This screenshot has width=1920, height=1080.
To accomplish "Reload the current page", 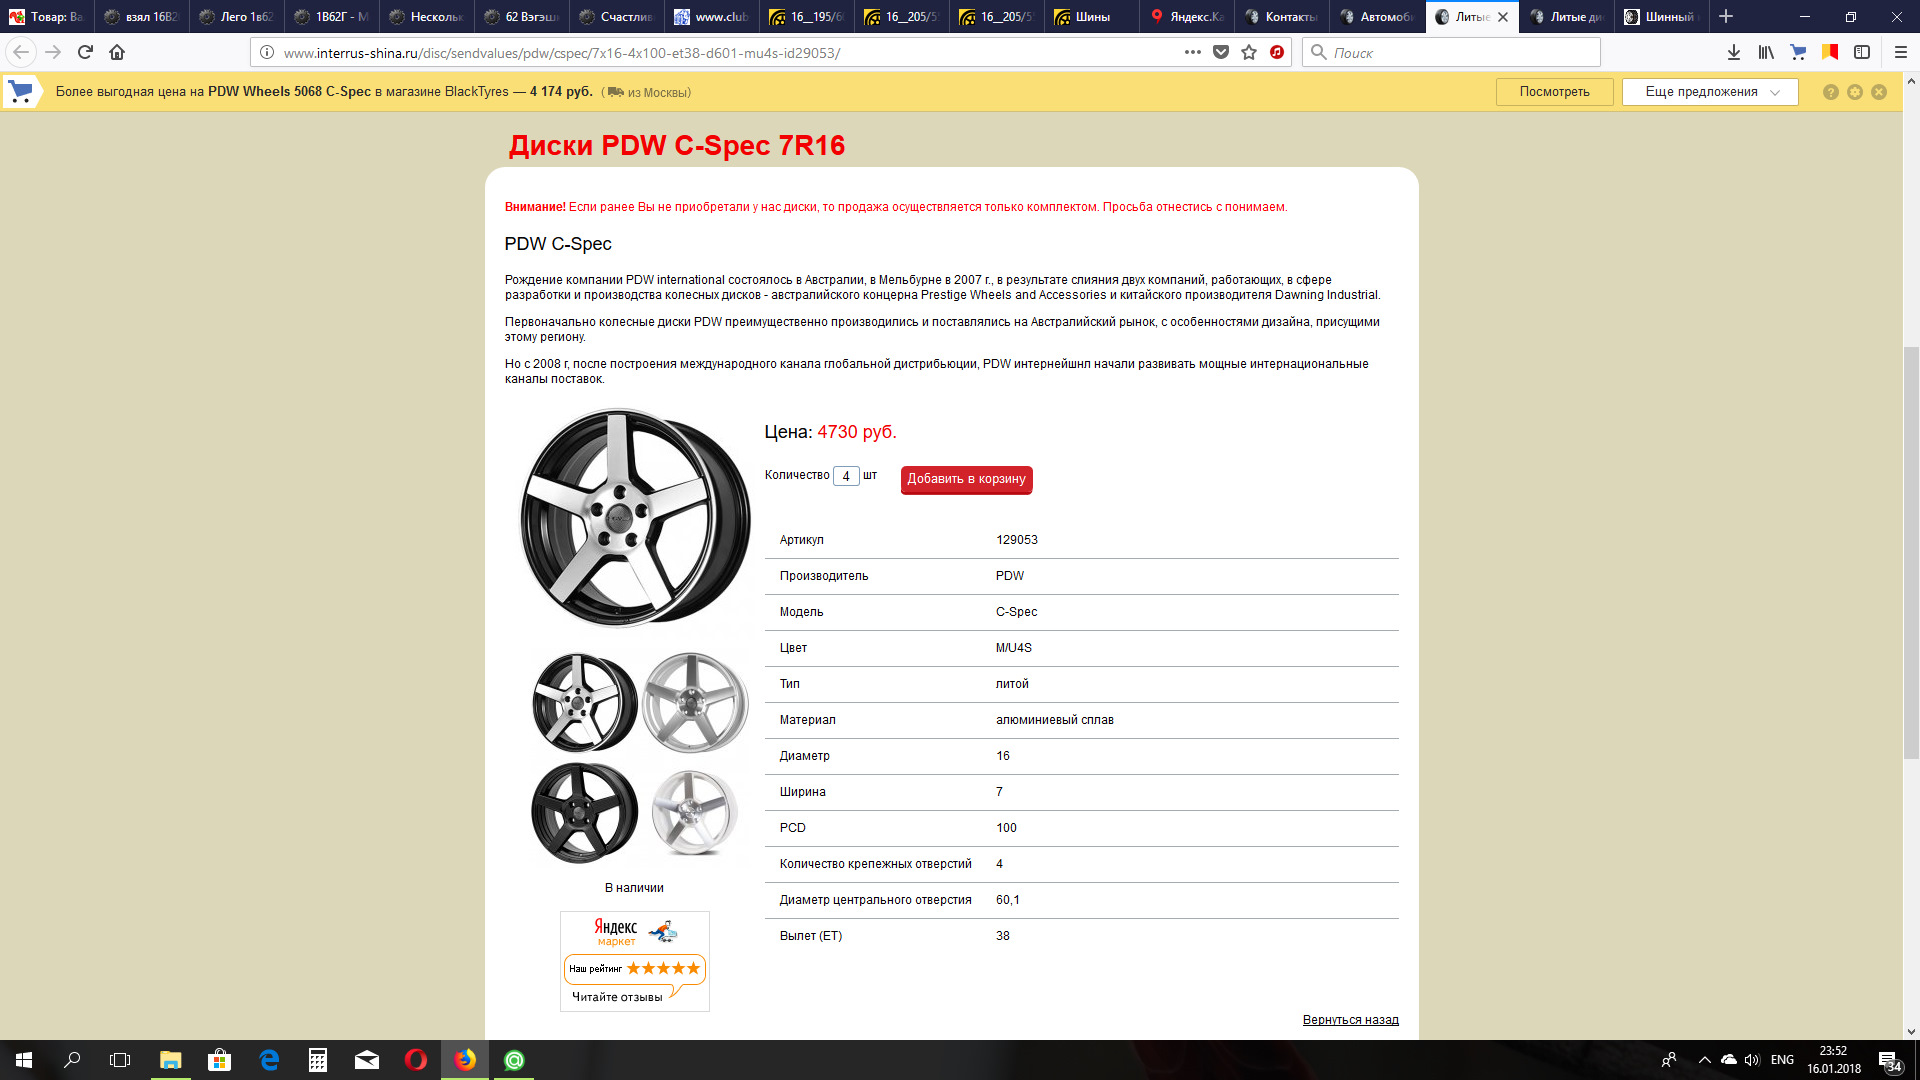I will 85,52.
